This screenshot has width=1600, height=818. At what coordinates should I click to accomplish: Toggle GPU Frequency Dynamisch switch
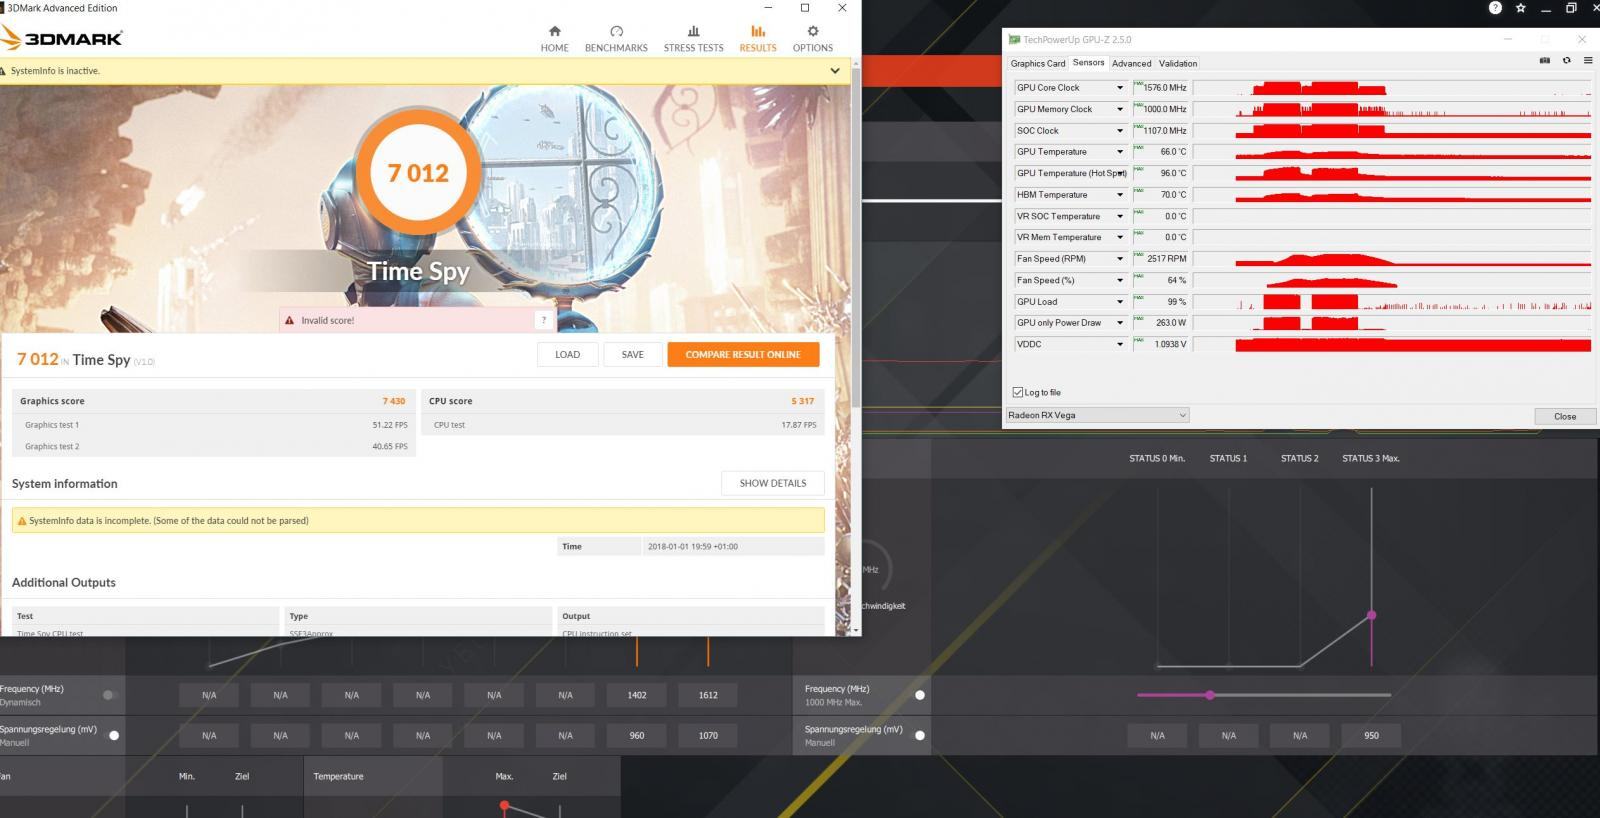pyautogui.click(x=110, y=694)
